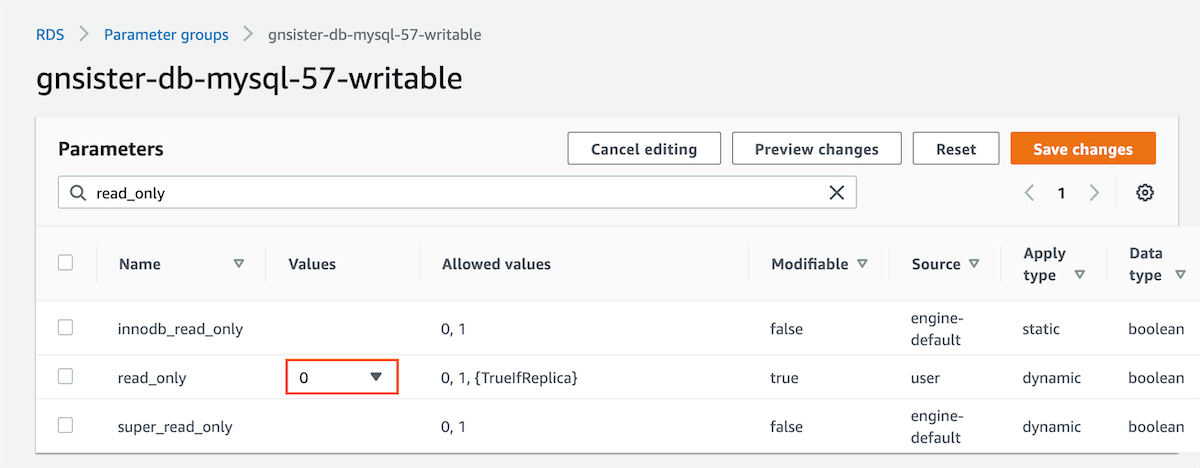The height and width of the screenshot is (468, 1200).
Task: Sort by Name column arrow
Action: tap(238, 264)
